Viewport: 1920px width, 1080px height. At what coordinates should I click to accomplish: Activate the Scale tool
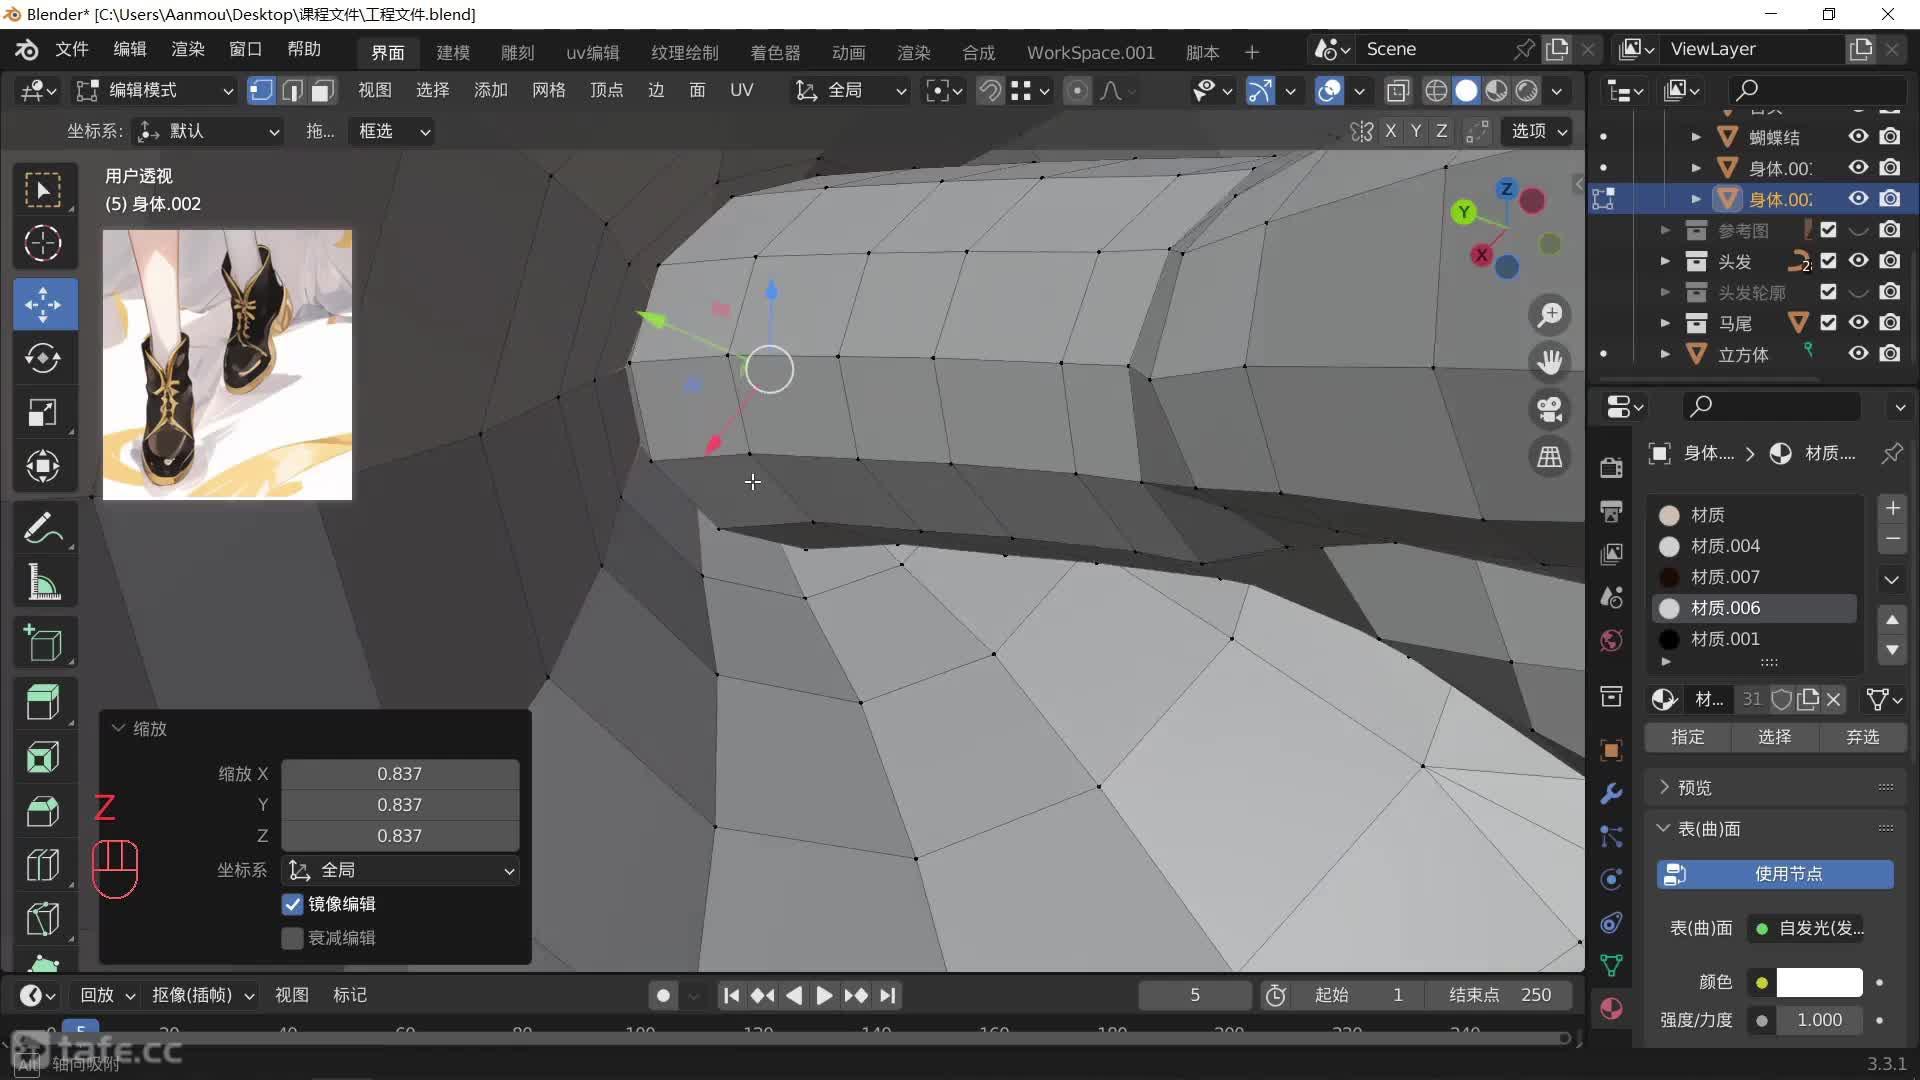click(43, 412)
